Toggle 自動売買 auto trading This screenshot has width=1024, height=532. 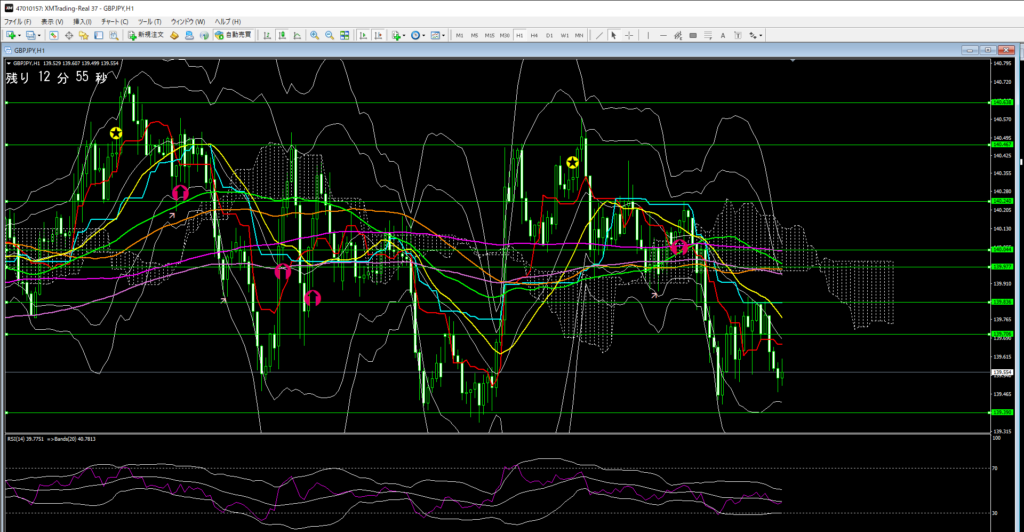tap(233, 35)
